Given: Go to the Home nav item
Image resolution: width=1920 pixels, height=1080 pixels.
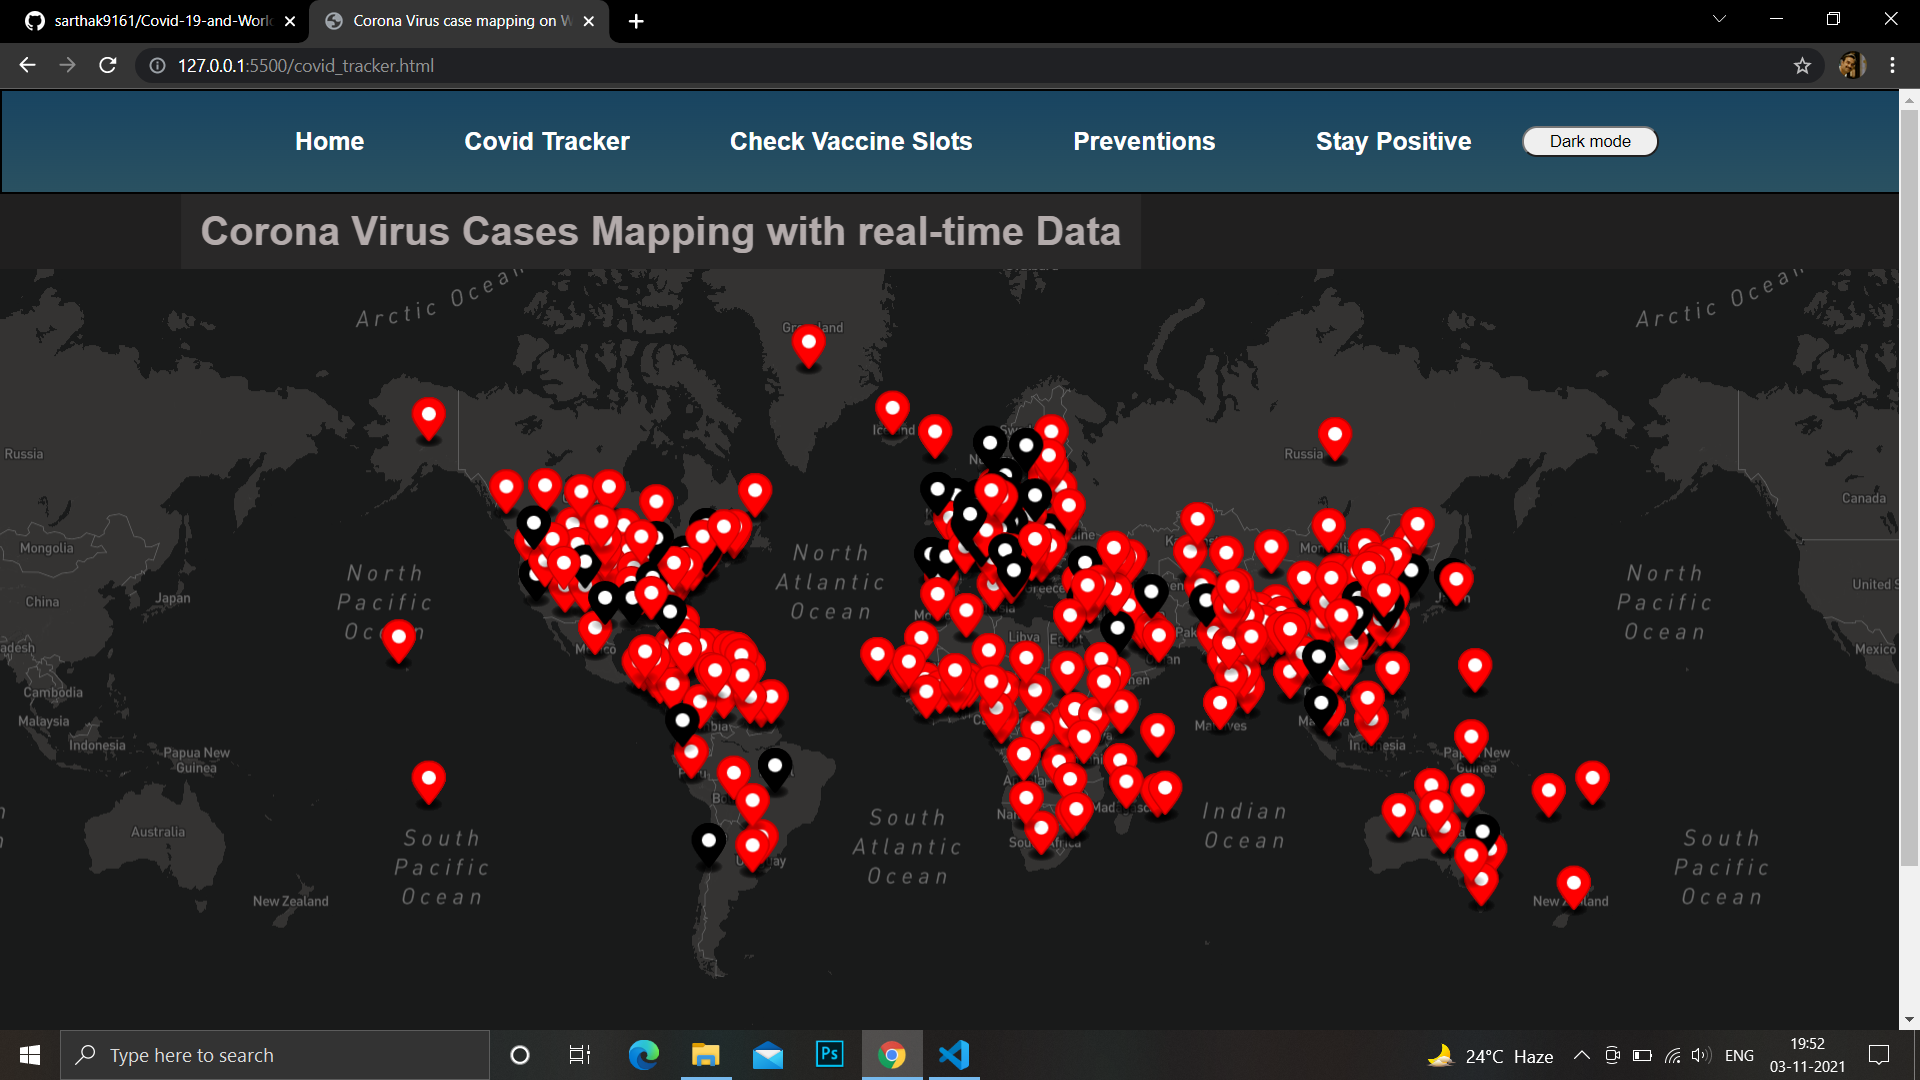Looking at the screenshot, I should point(330,141).
